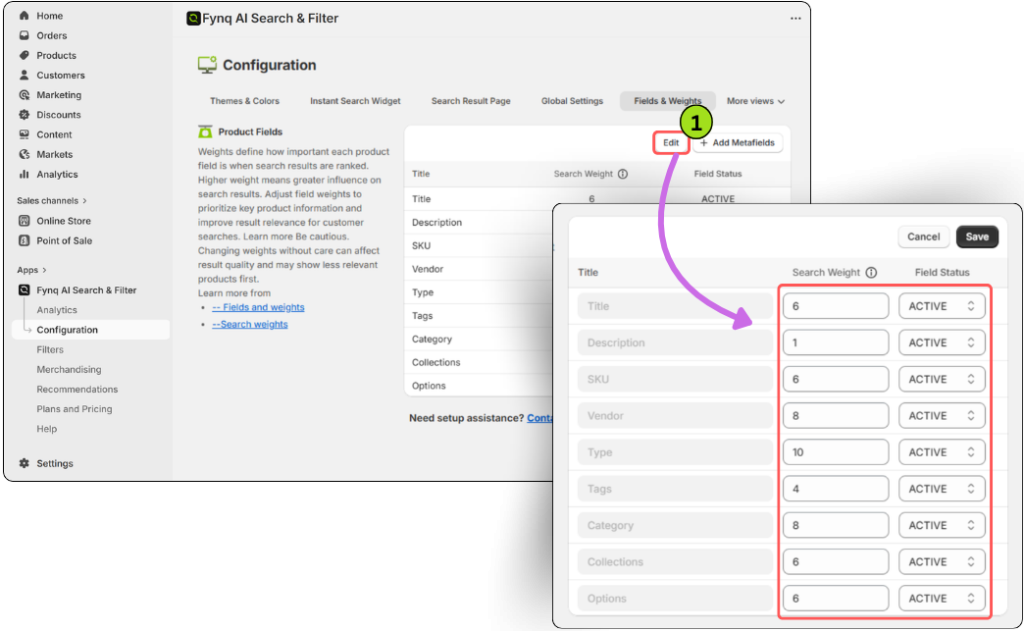The height and width of the screenshot is (631, 1024).
Task: Open Configuration in Fynq app submenu
Action: [91, 330]
